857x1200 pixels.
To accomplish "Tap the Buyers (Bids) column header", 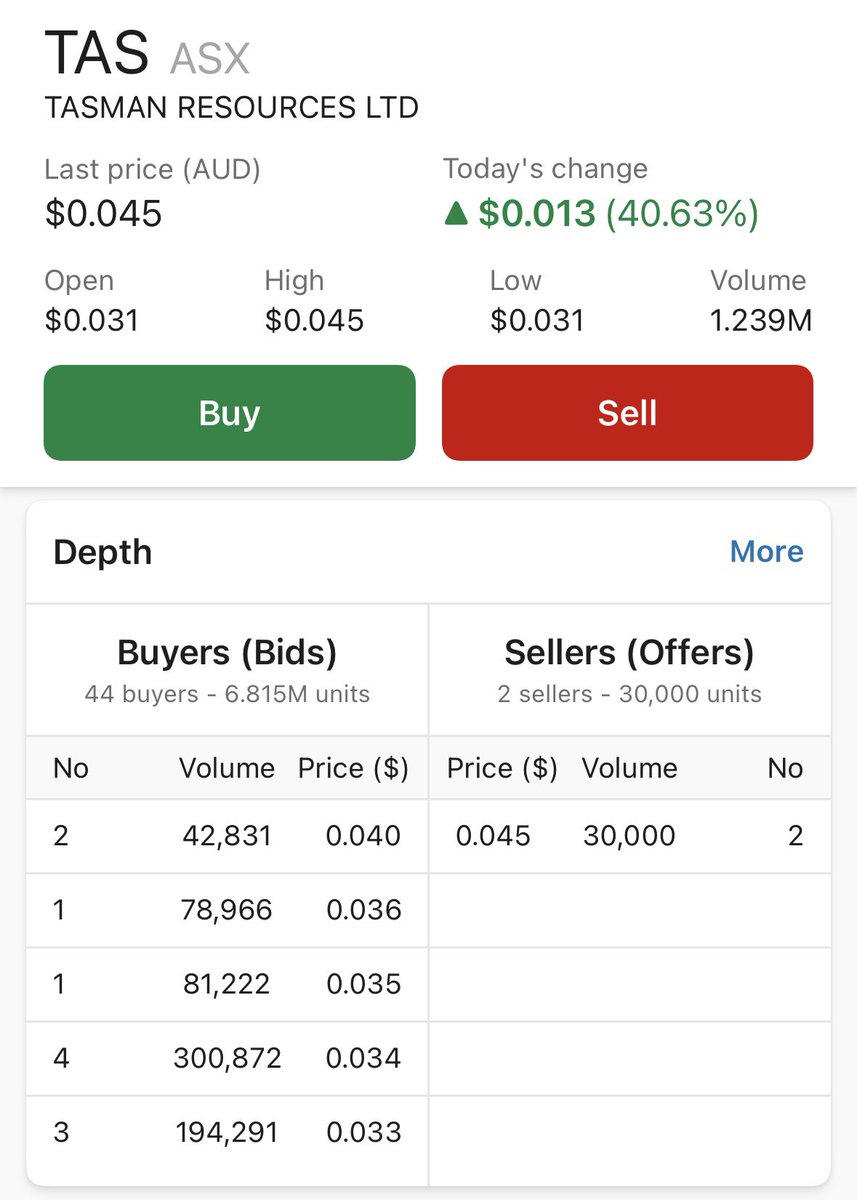I will point(227,652).
